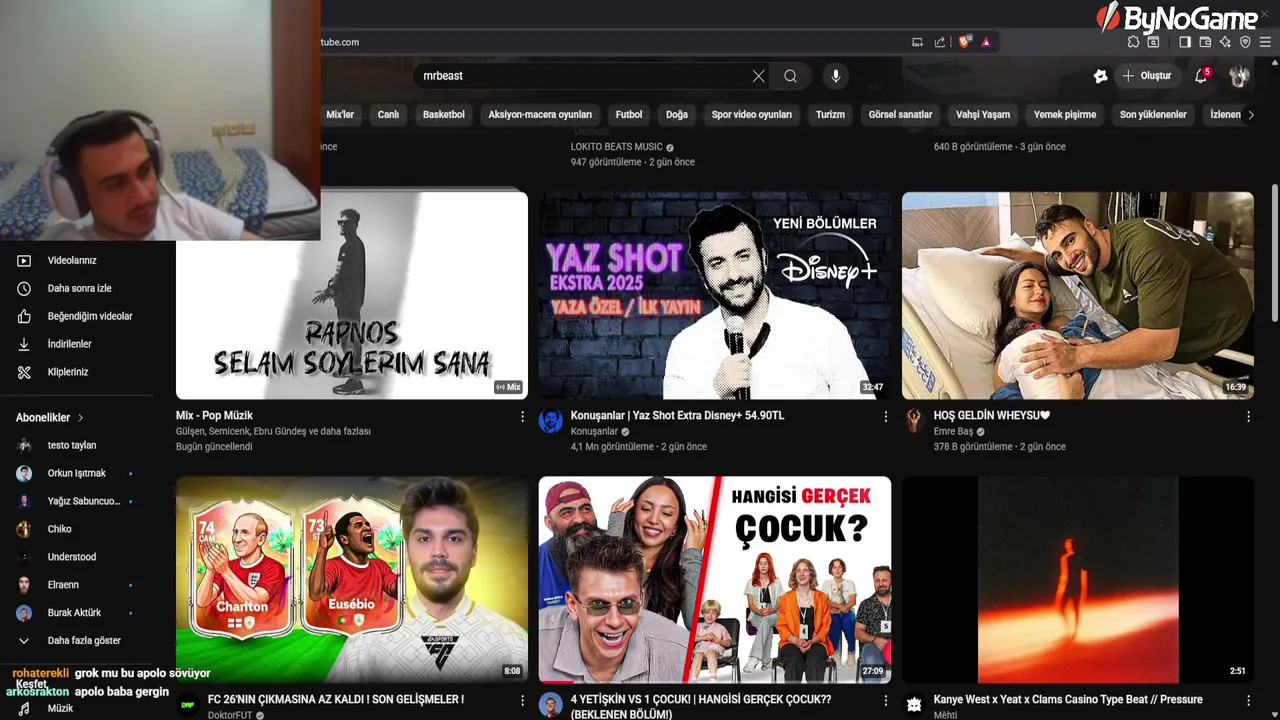Select the Yemek pişirme chip
The width and height of the screenshot is (1280, 720).
tap(1065, 115)
